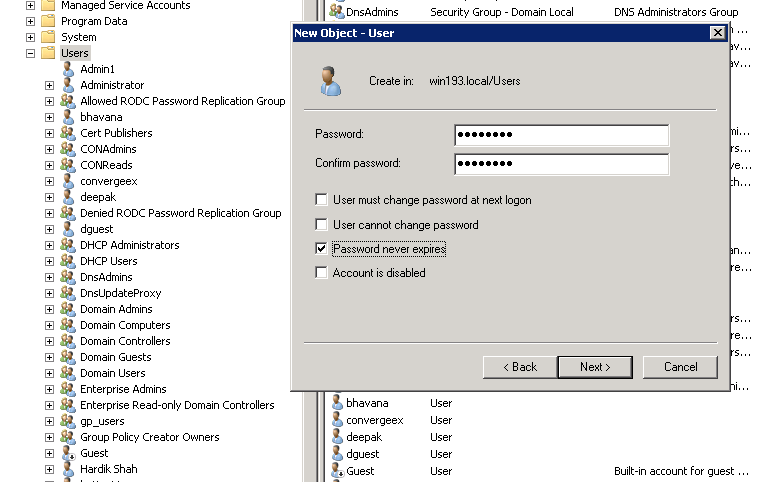Uncheck Password never expires

(x=321, y=249)
